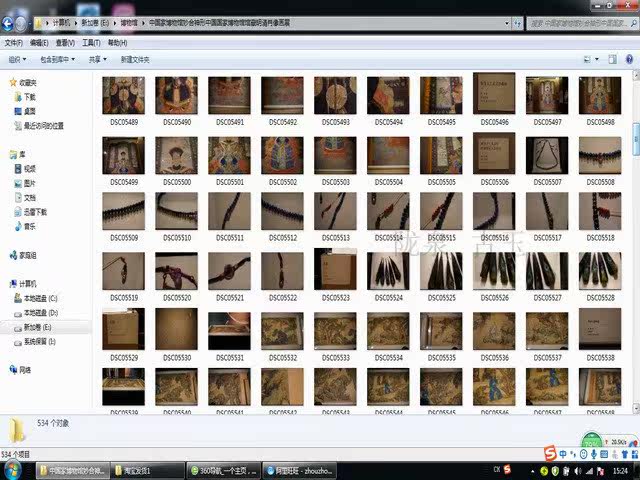Open the 工具(T) menu

point(91,43)
